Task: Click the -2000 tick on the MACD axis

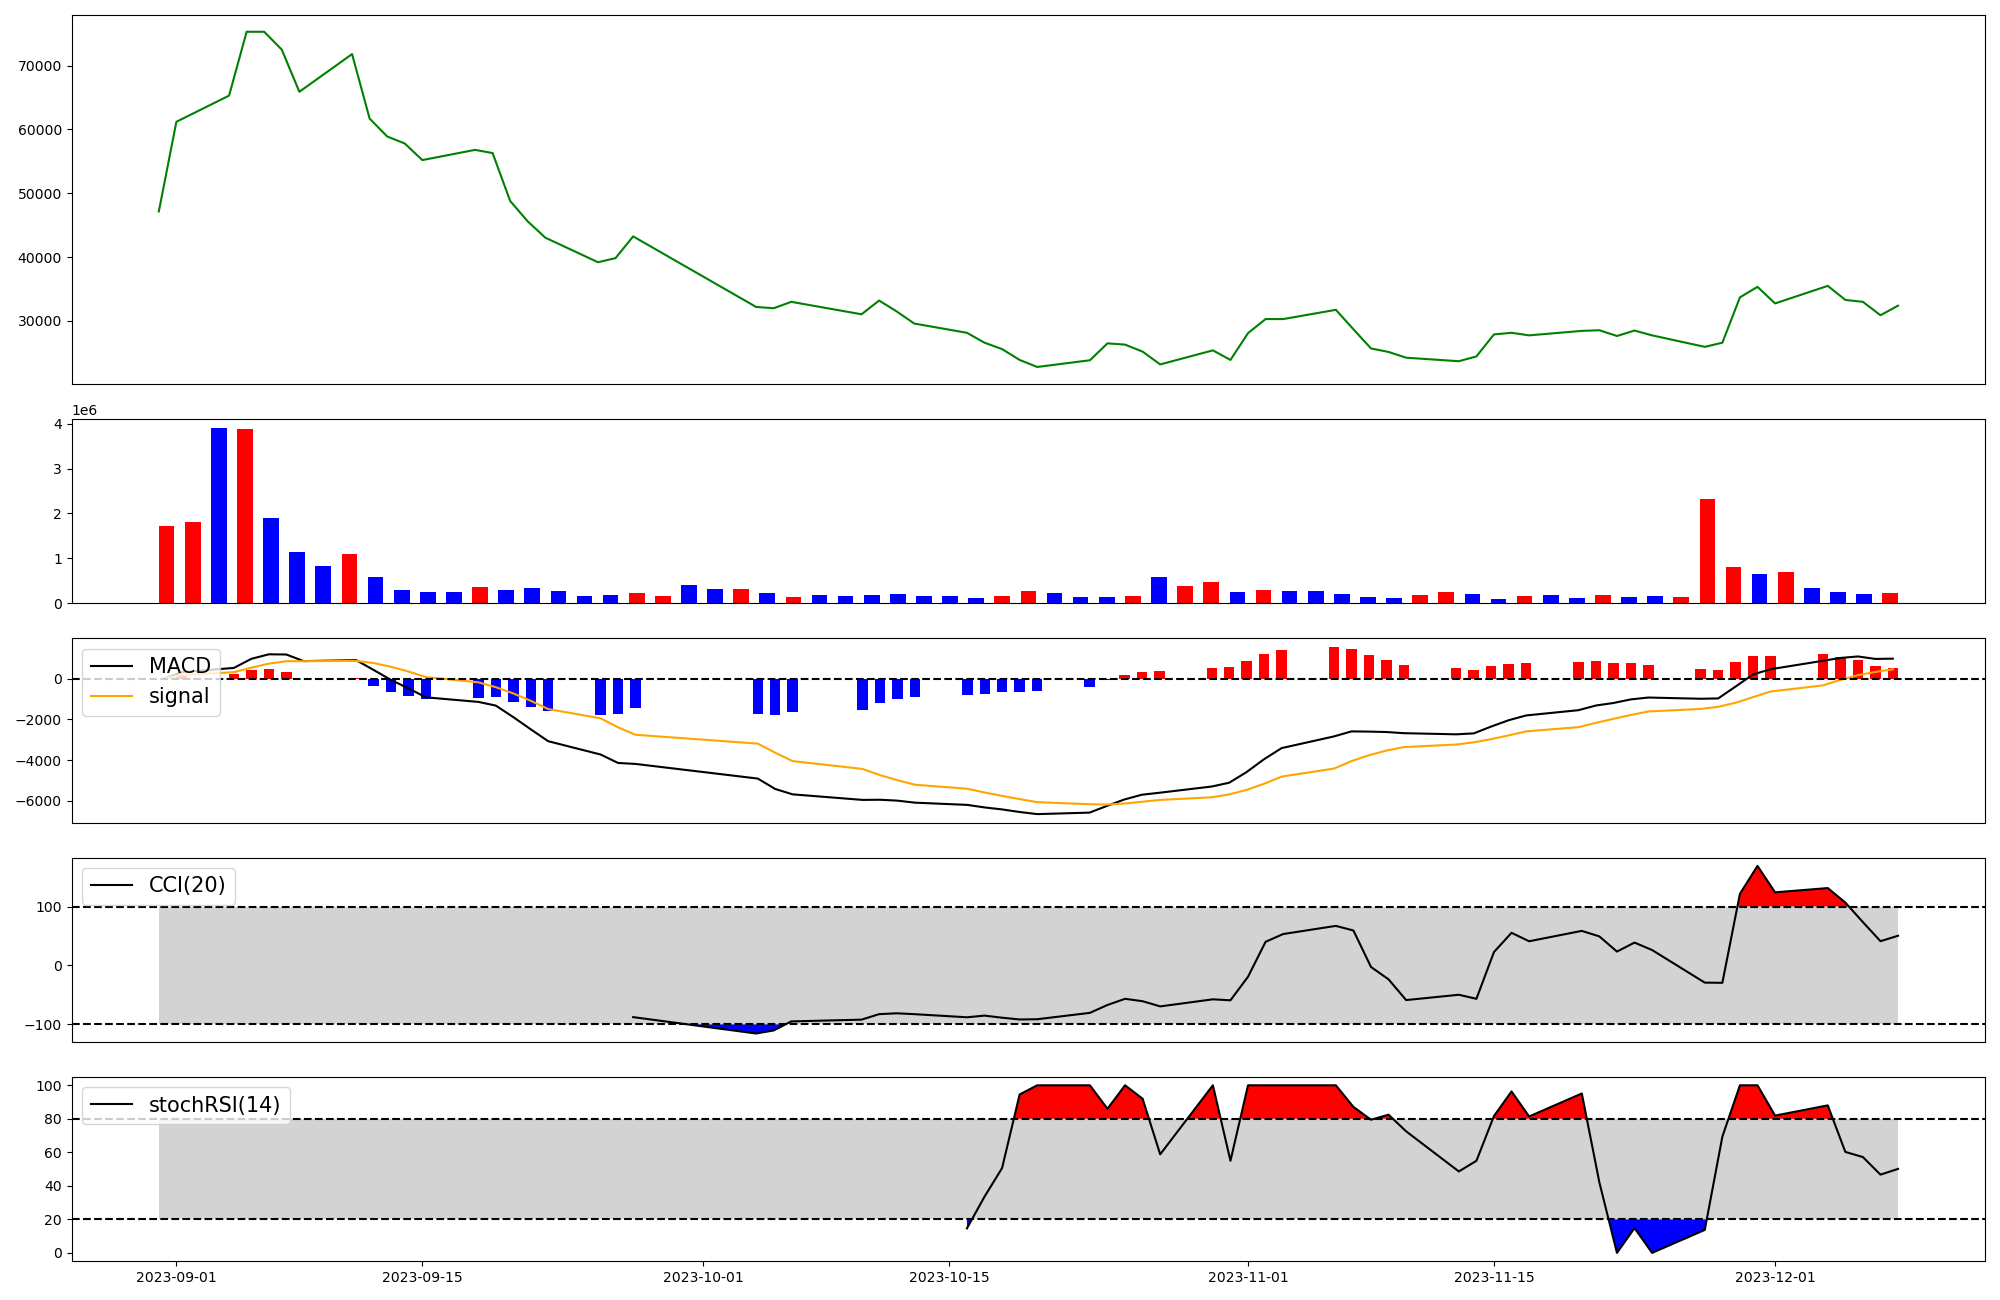Action: tap(38, 720)
